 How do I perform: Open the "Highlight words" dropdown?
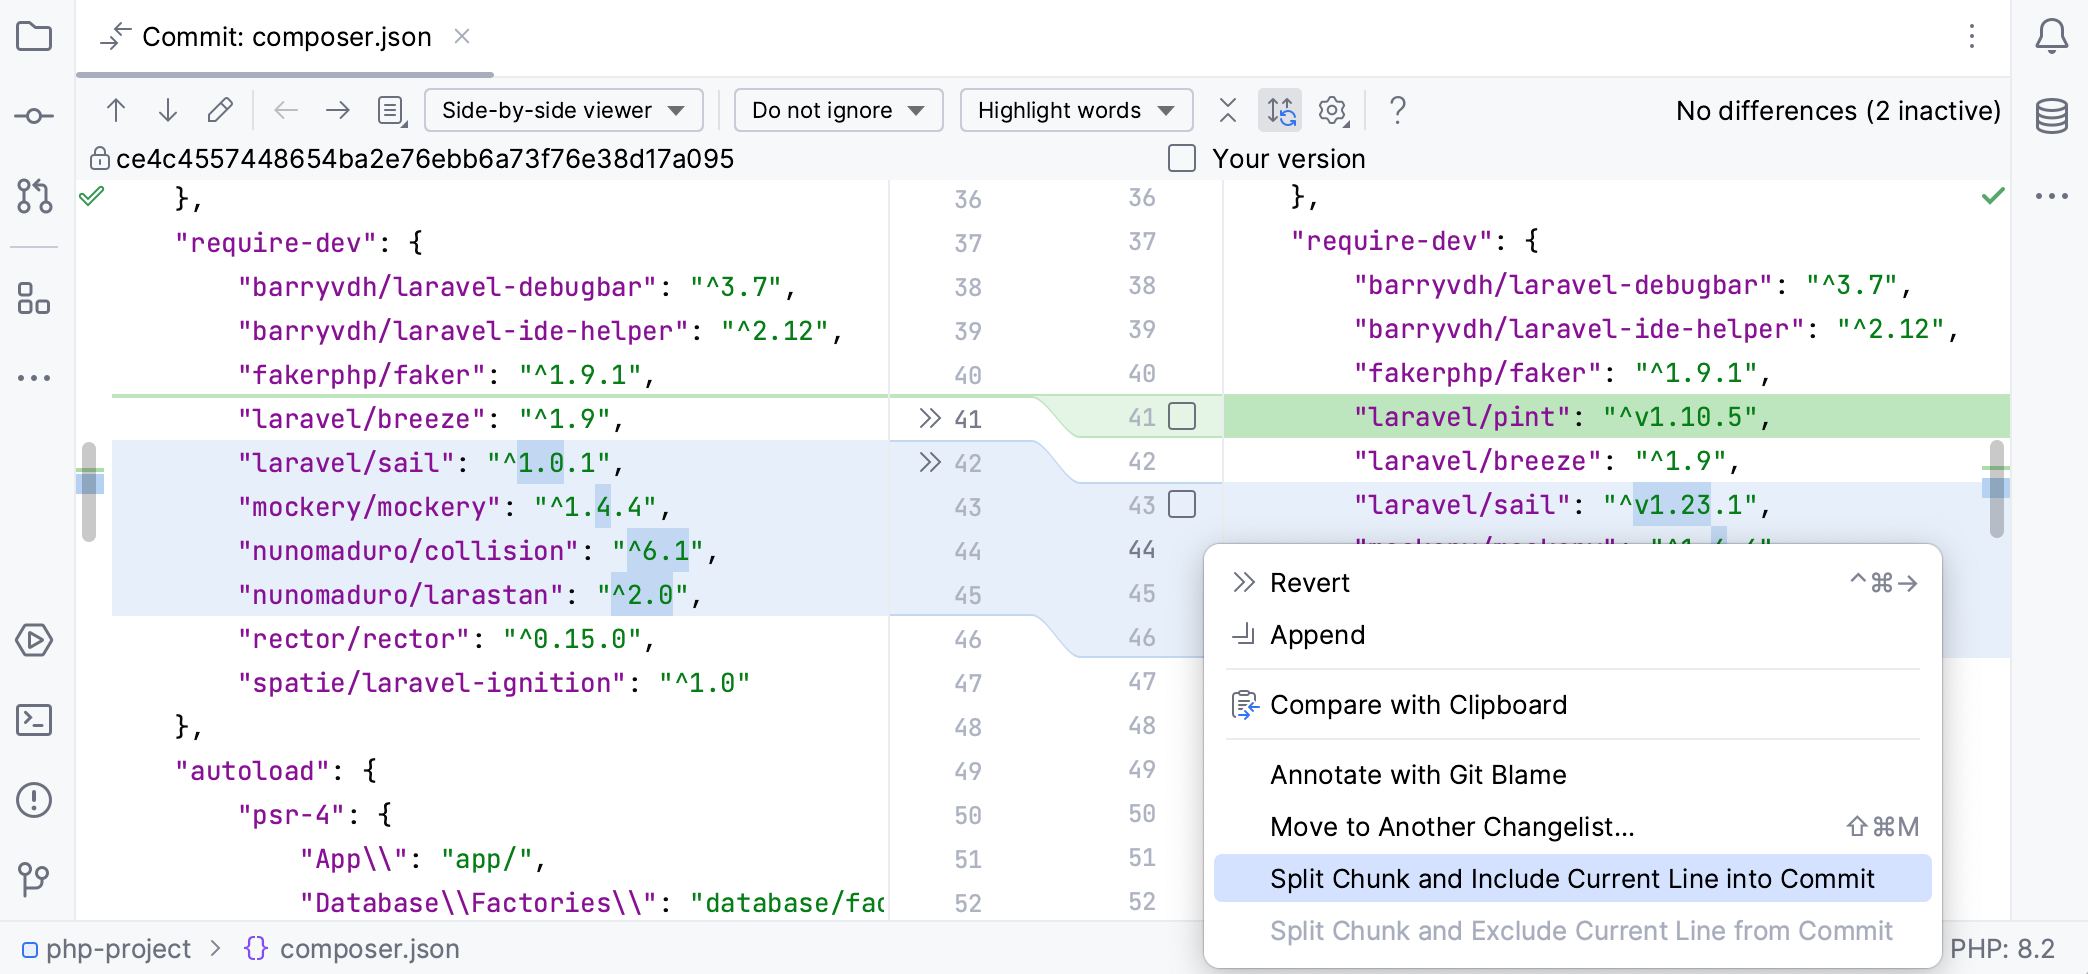1076,110
